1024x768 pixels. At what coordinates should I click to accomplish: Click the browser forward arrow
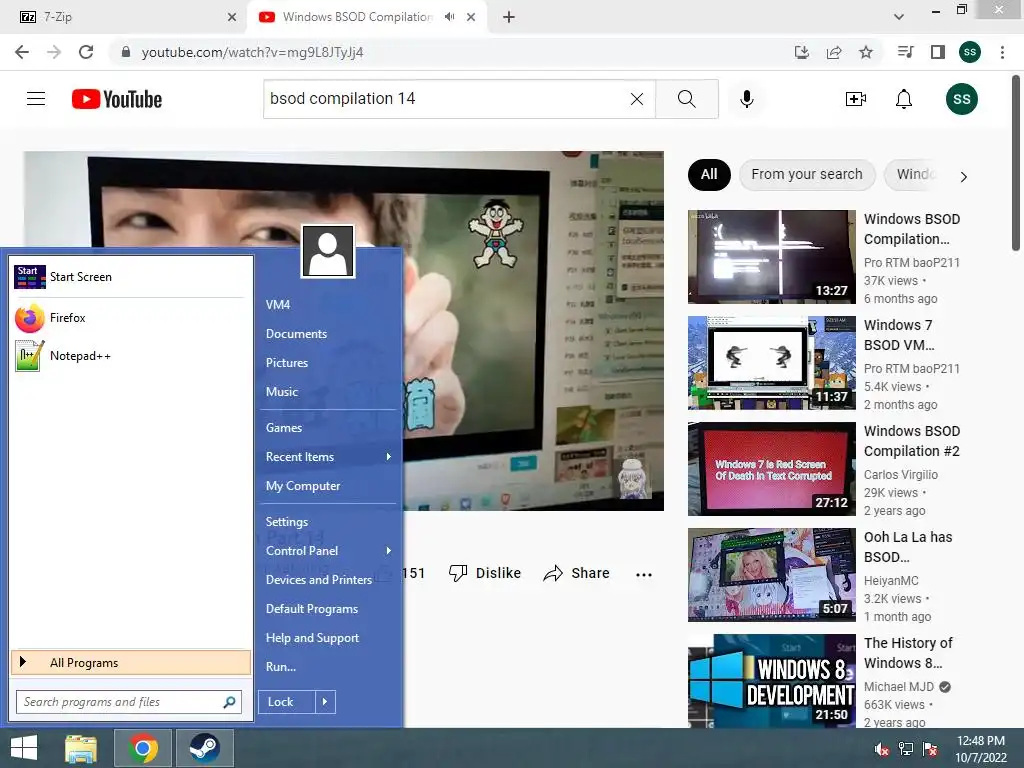point(54,52)
